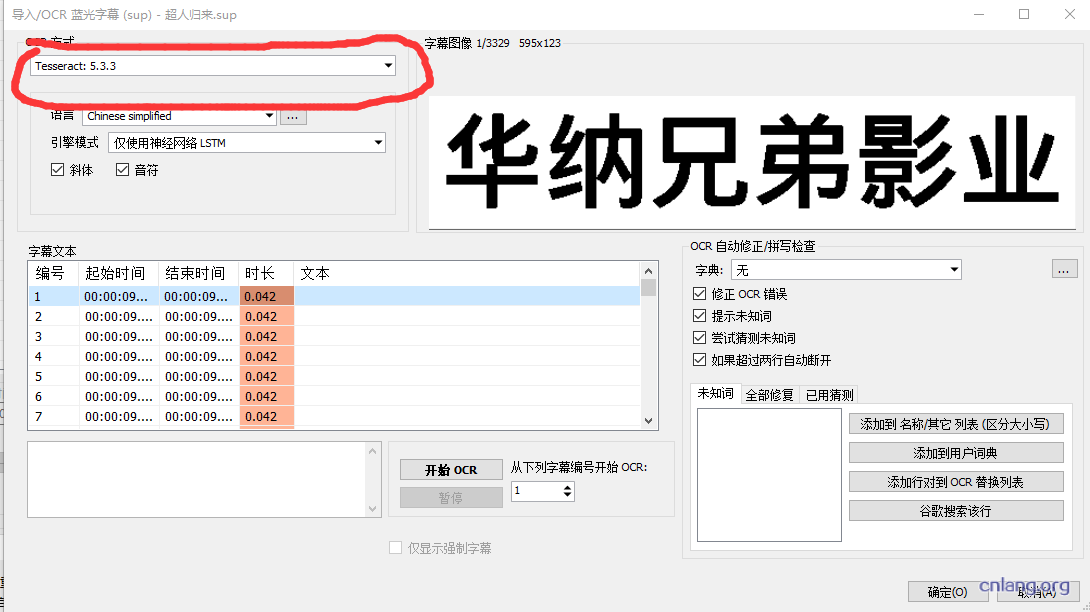Confirm with the 确定(O) button

pyautogui.click(x=947, y=592)
